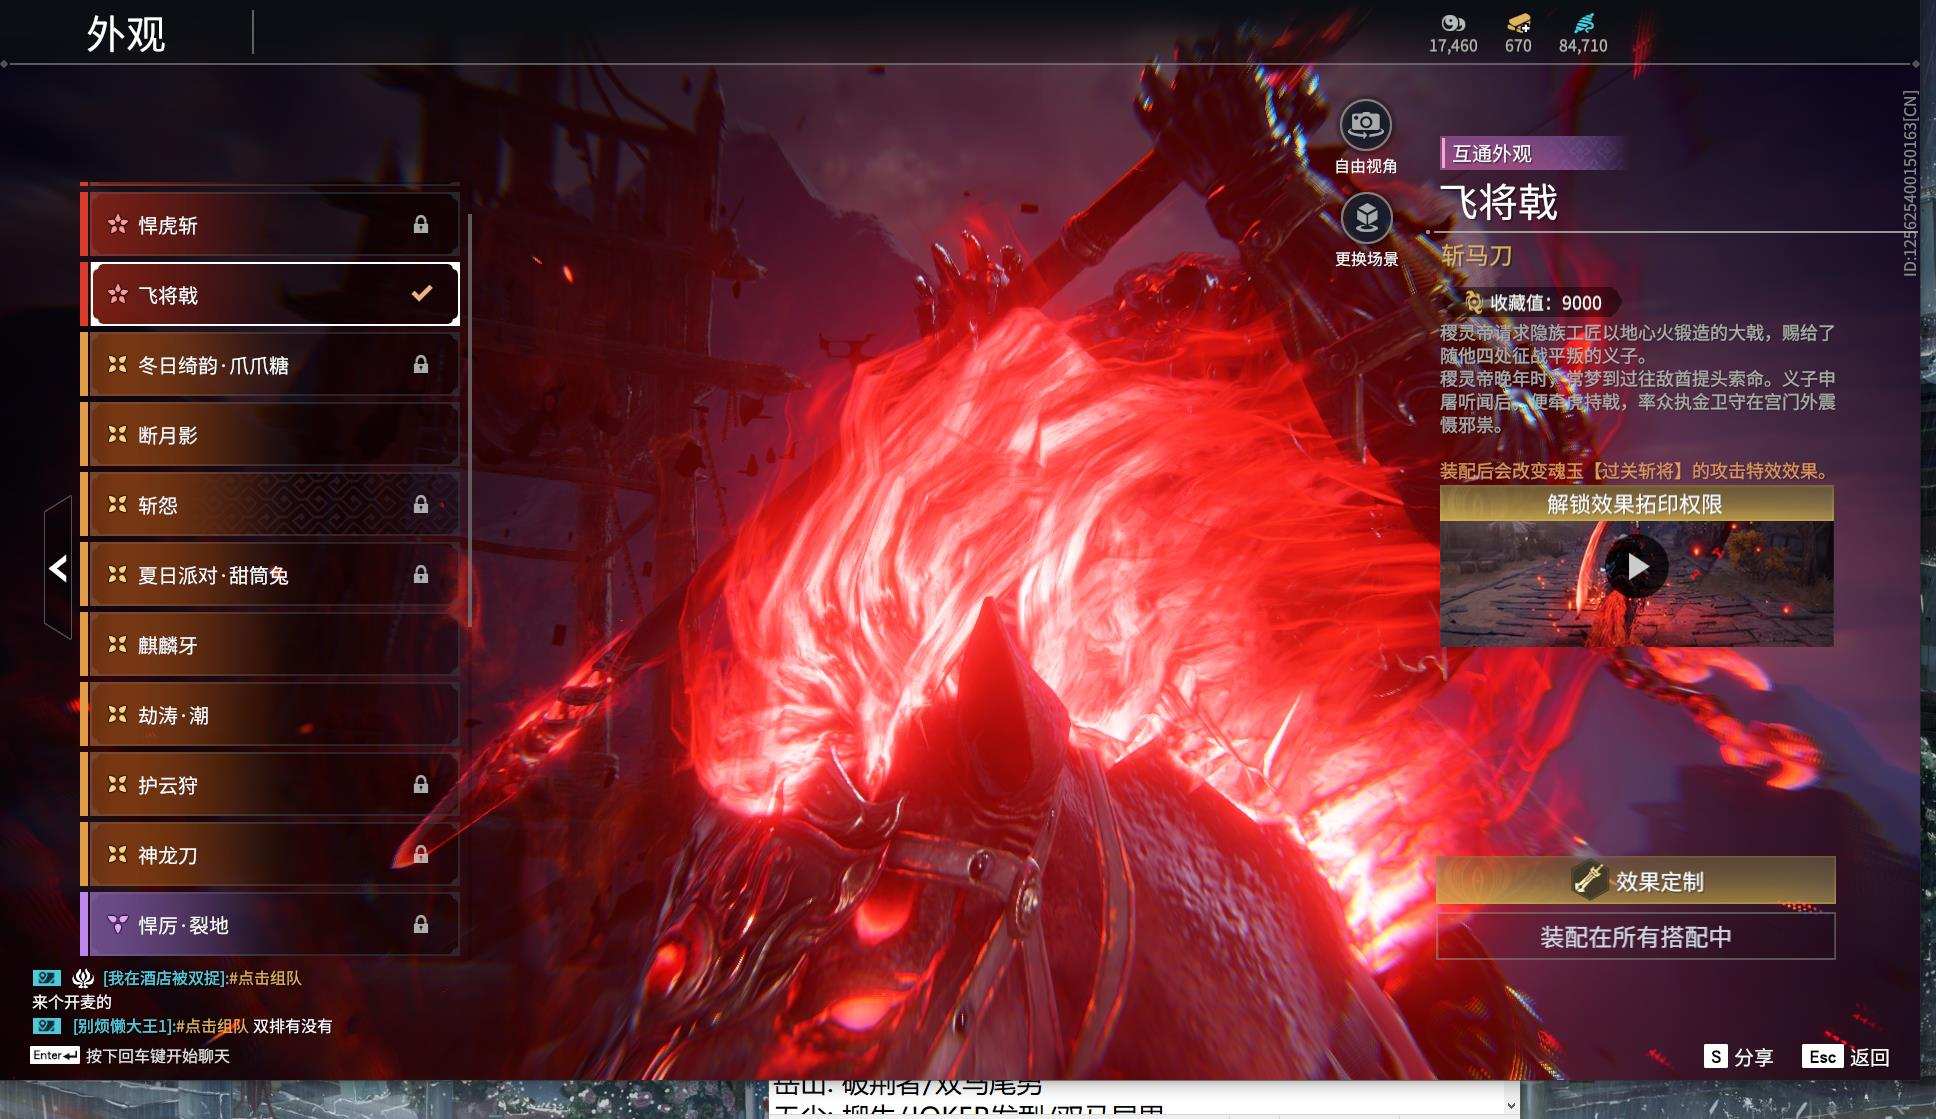Select the 悍厉·裂地 skin
This screenshot has width=1936, height=1119.
click(270, 925)
